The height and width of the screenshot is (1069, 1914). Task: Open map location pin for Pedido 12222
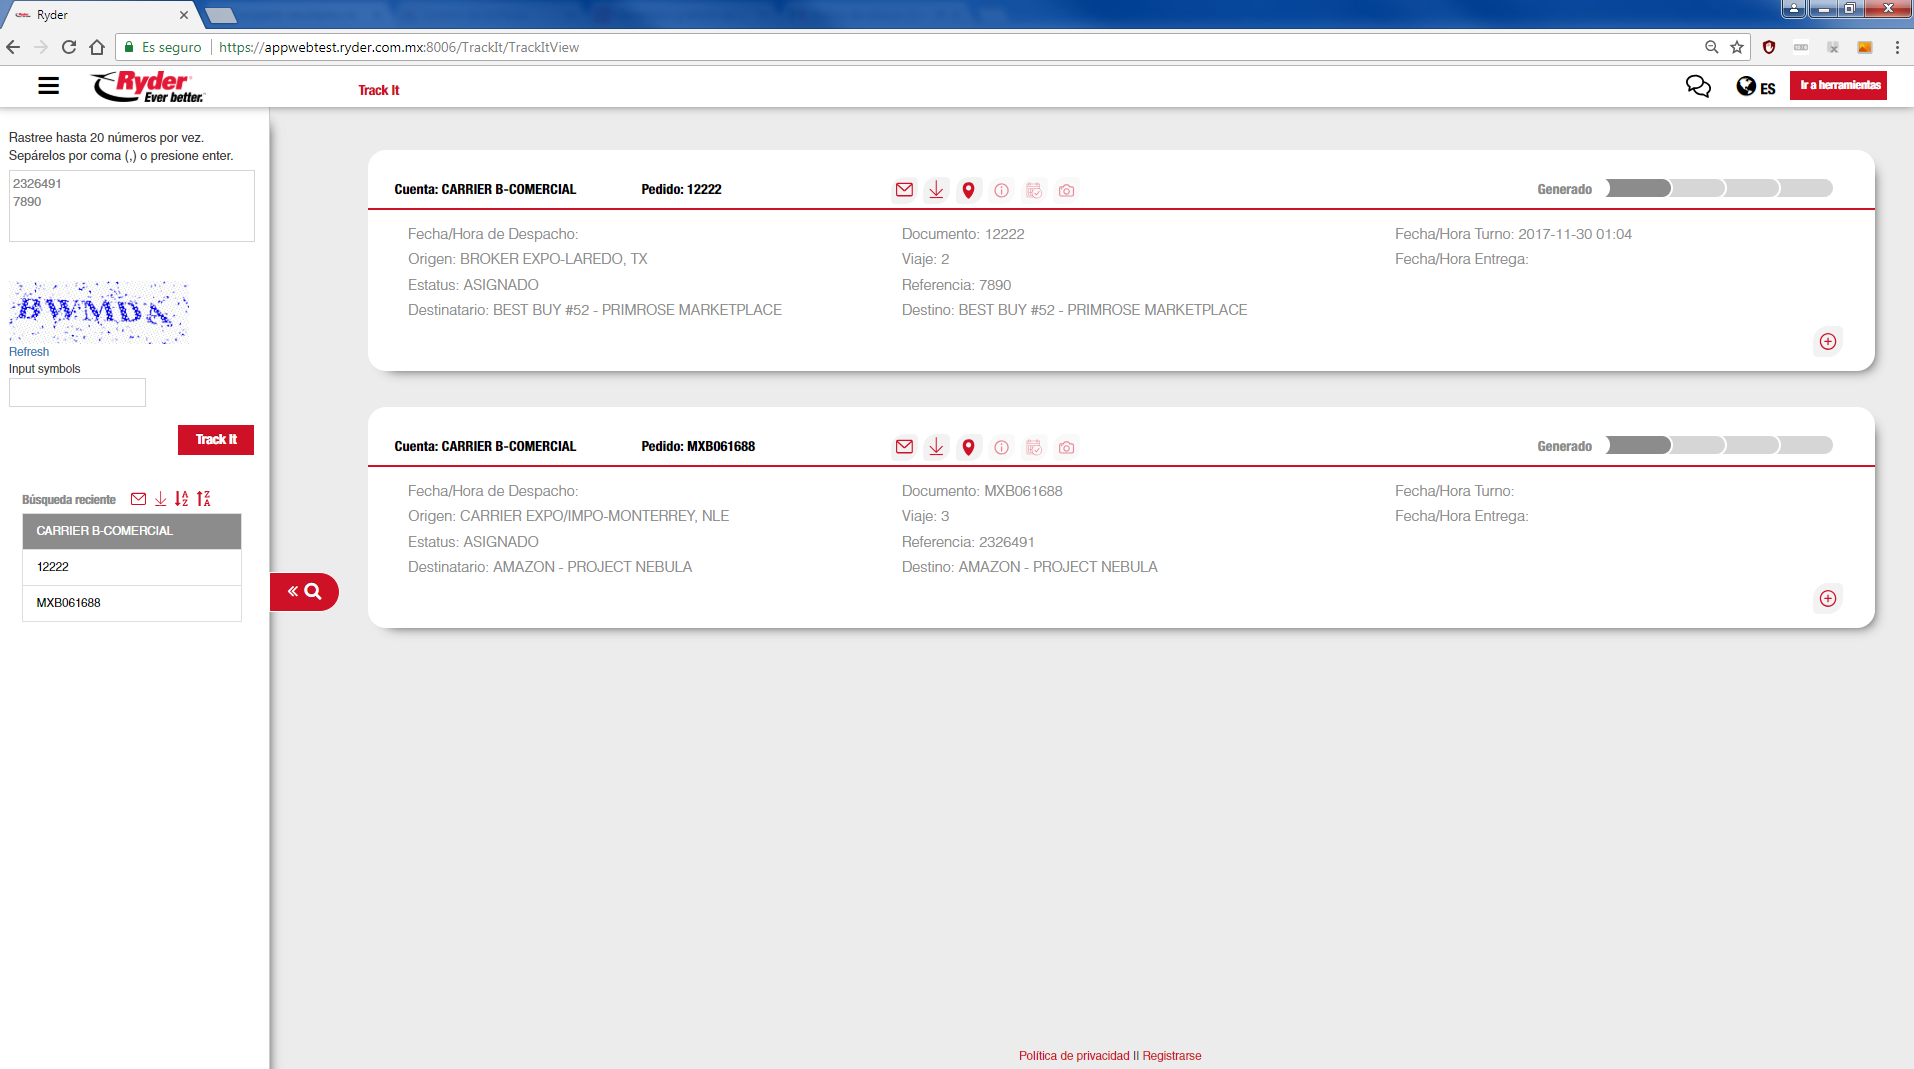pos(968,190)
